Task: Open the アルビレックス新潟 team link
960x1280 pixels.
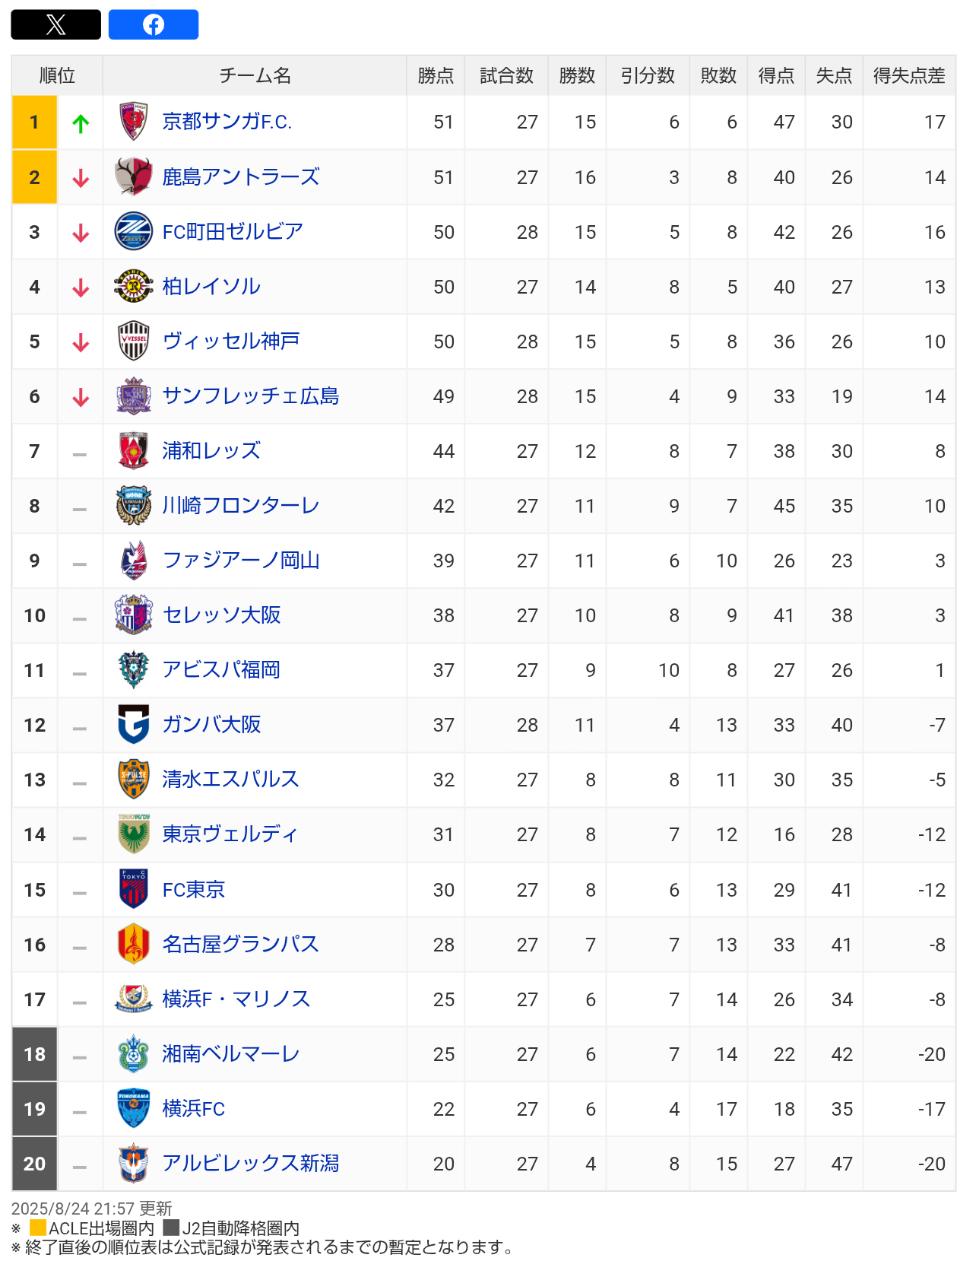Action: (x=250, y=1164)
